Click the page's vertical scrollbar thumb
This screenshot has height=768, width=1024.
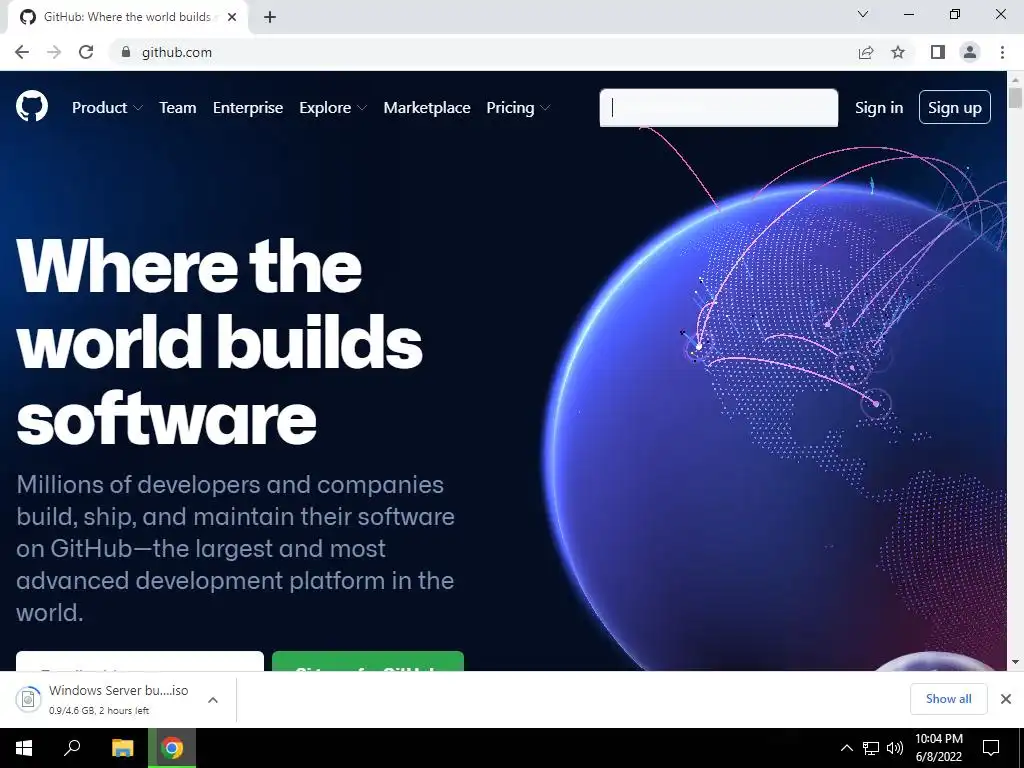click(1015, 97)
